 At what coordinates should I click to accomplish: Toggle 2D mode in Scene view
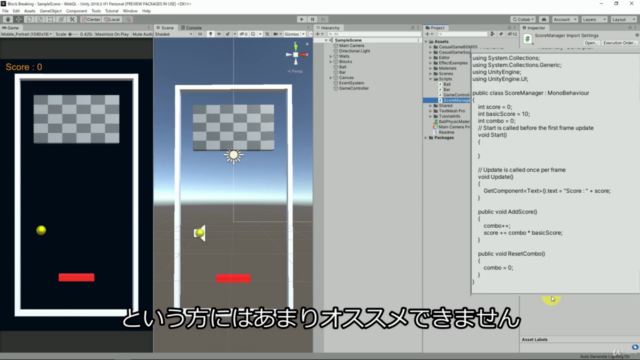pos(200,34)
